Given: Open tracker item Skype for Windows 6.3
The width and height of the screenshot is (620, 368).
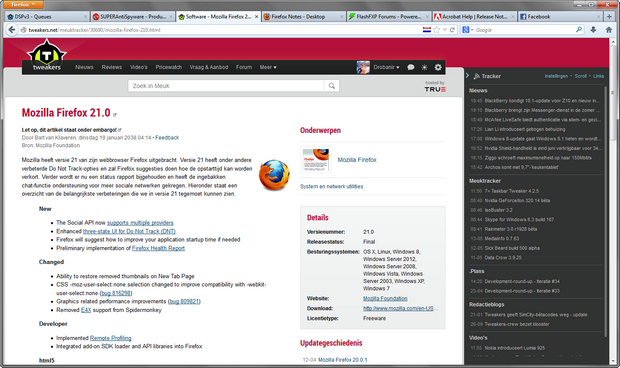Looking at the screenshot, I should [519, 219].
